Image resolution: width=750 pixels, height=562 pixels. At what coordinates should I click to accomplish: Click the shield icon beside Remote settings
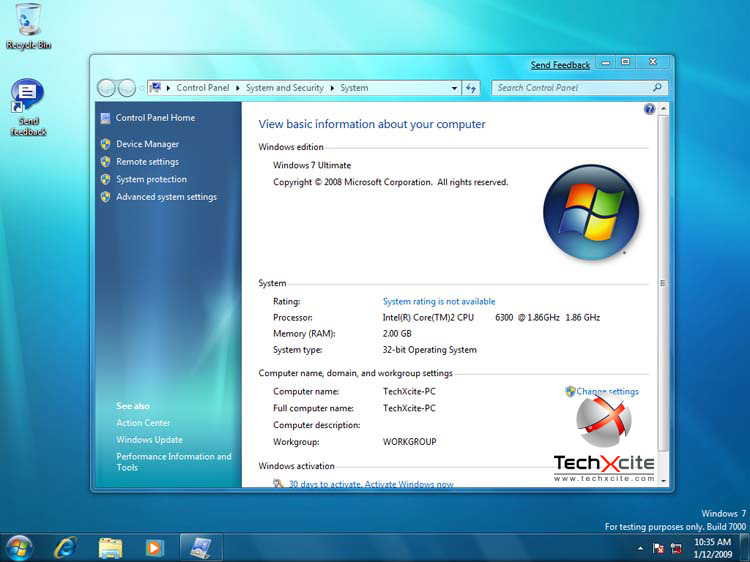click(x=105, y=162)
